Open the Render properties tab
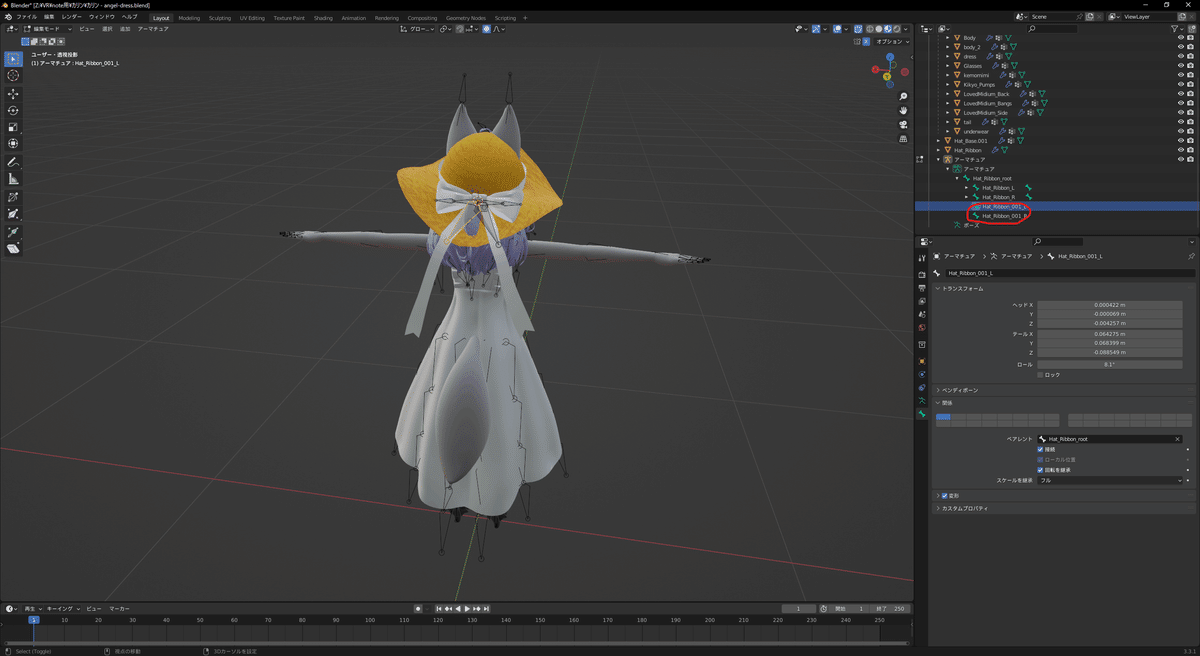 point(921,273)
